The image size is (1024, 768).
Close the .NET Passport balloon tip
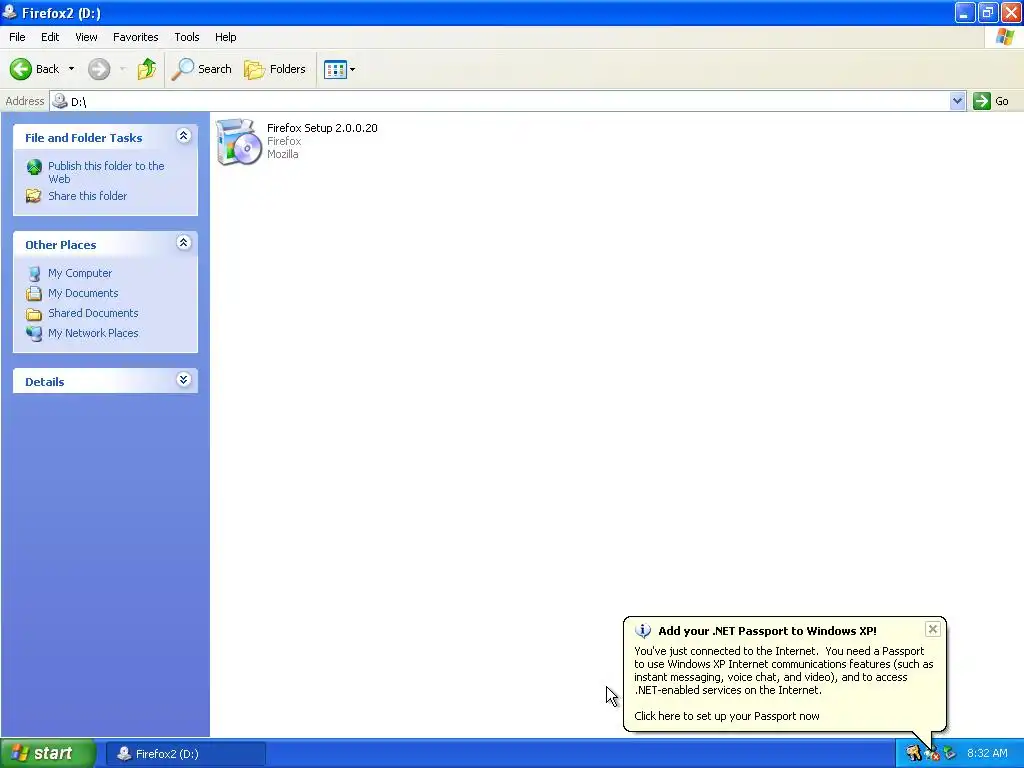point(933,629)
